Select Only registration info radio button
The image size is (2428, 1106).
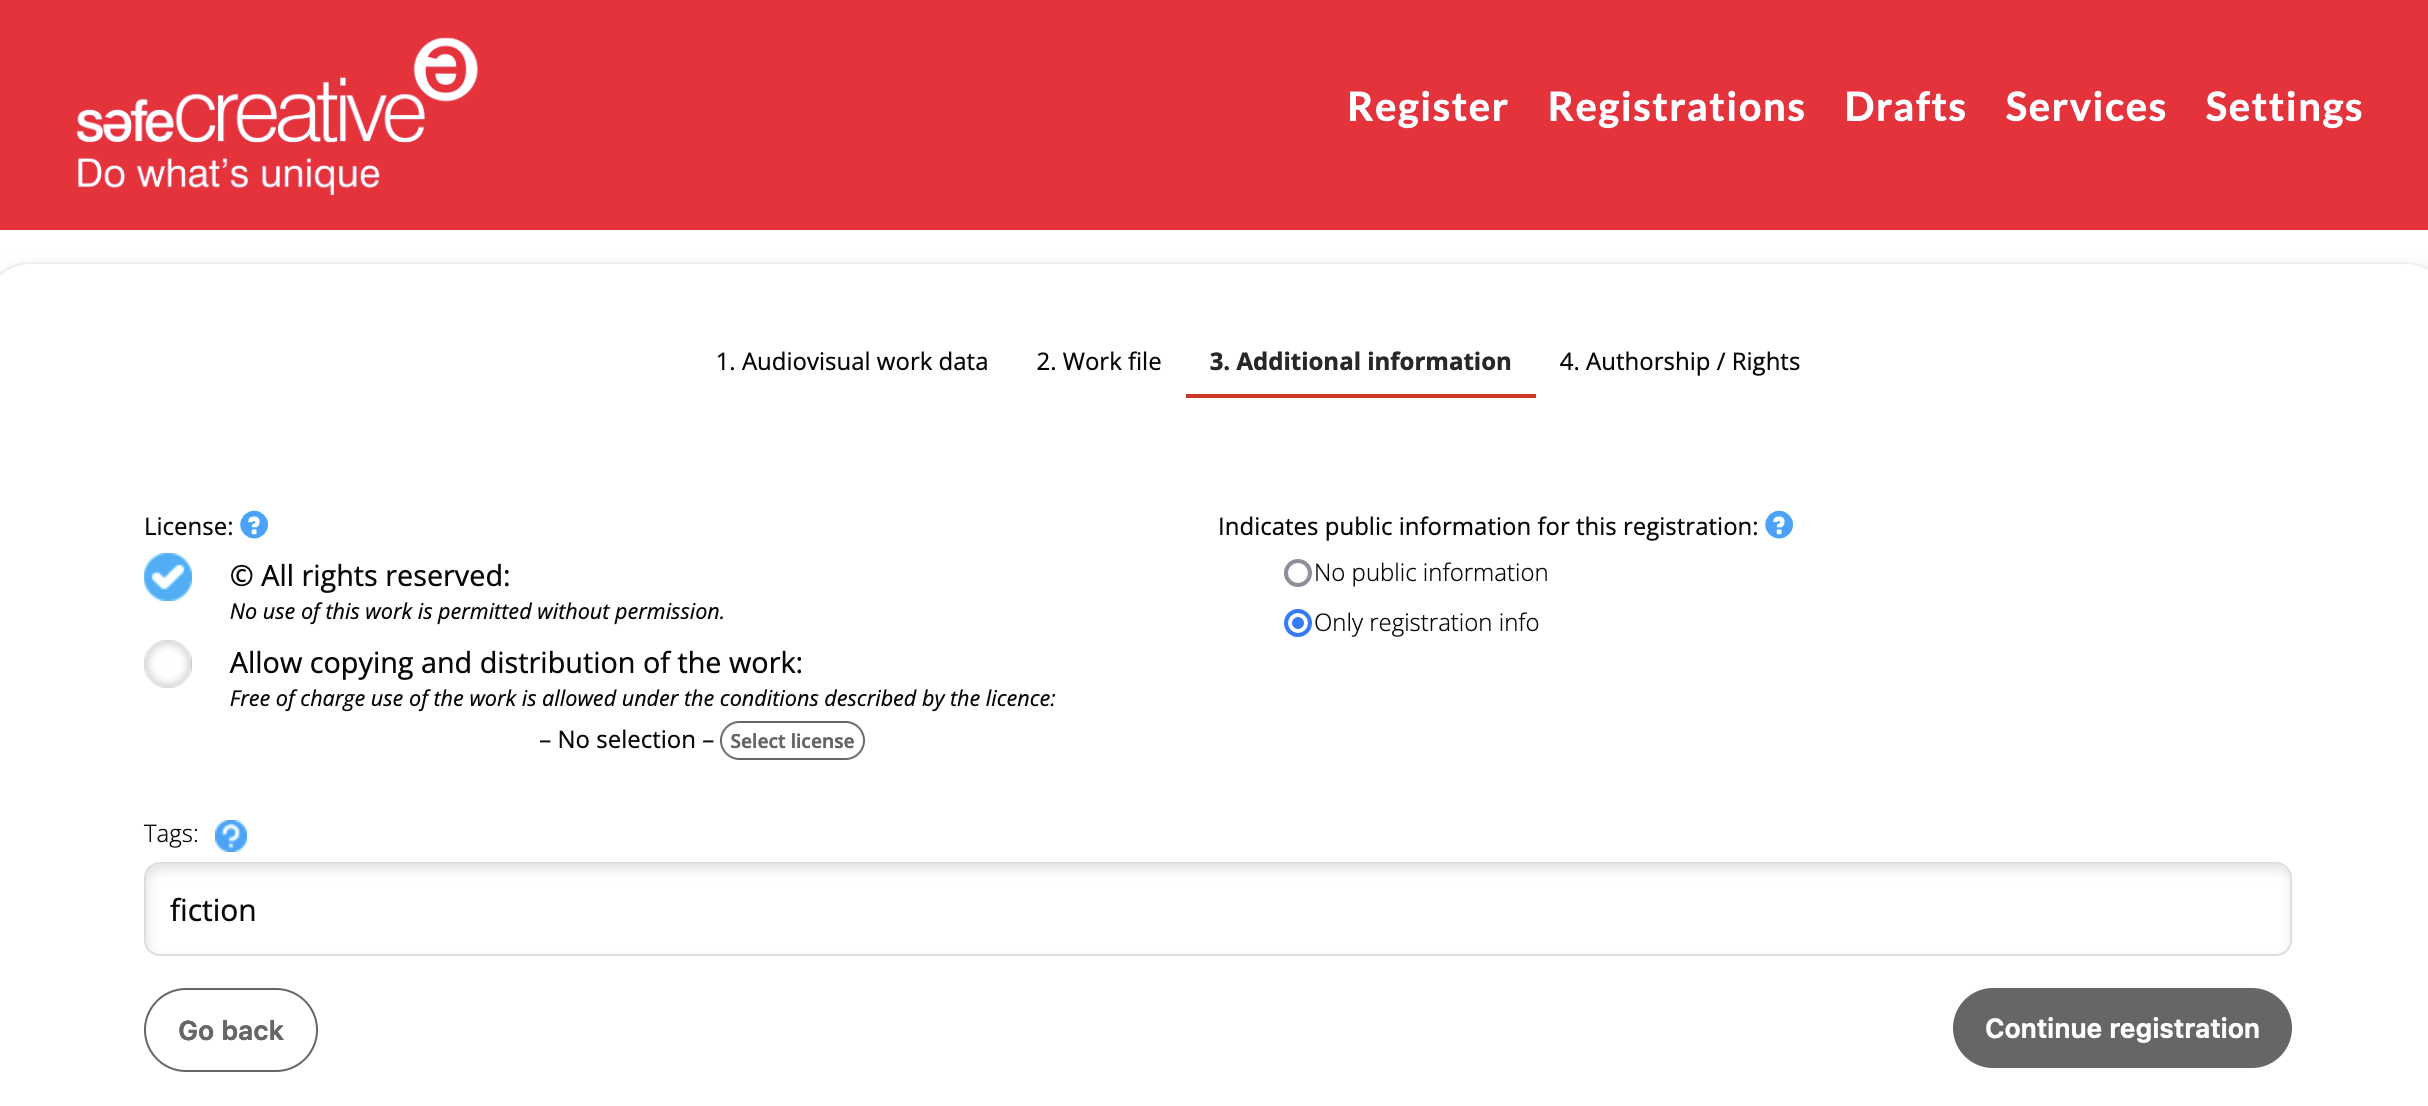pos(1297,623)
